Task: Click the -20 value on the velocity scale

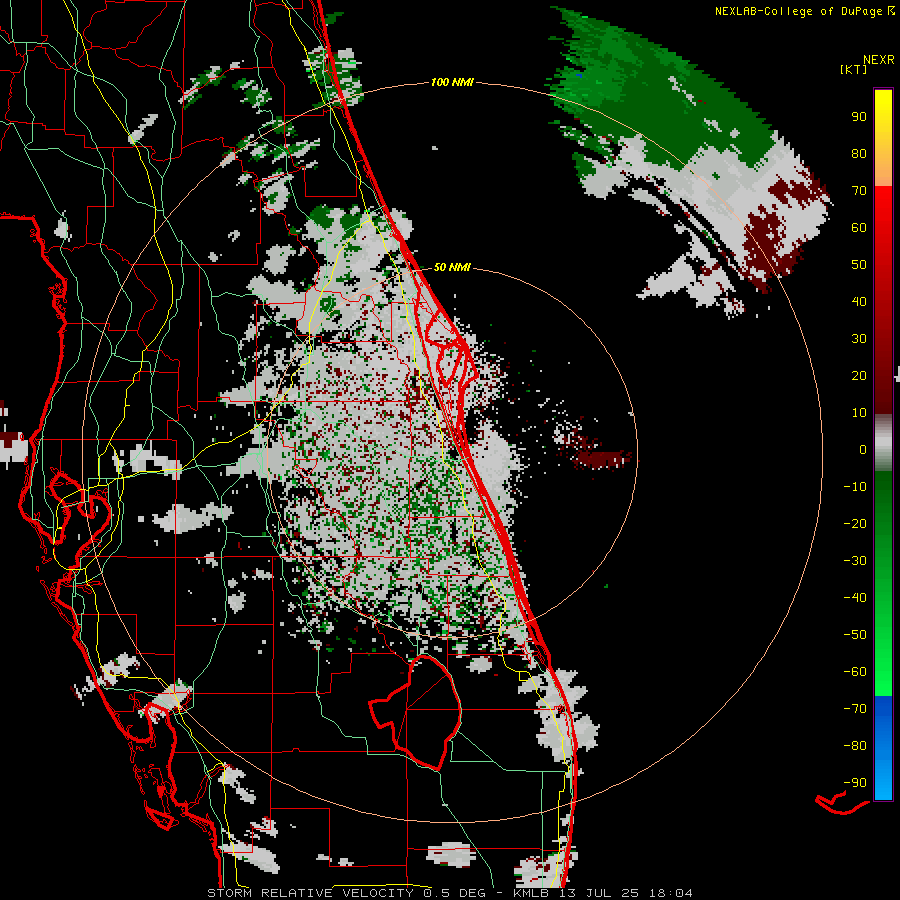Action: [x=855, y=523]
